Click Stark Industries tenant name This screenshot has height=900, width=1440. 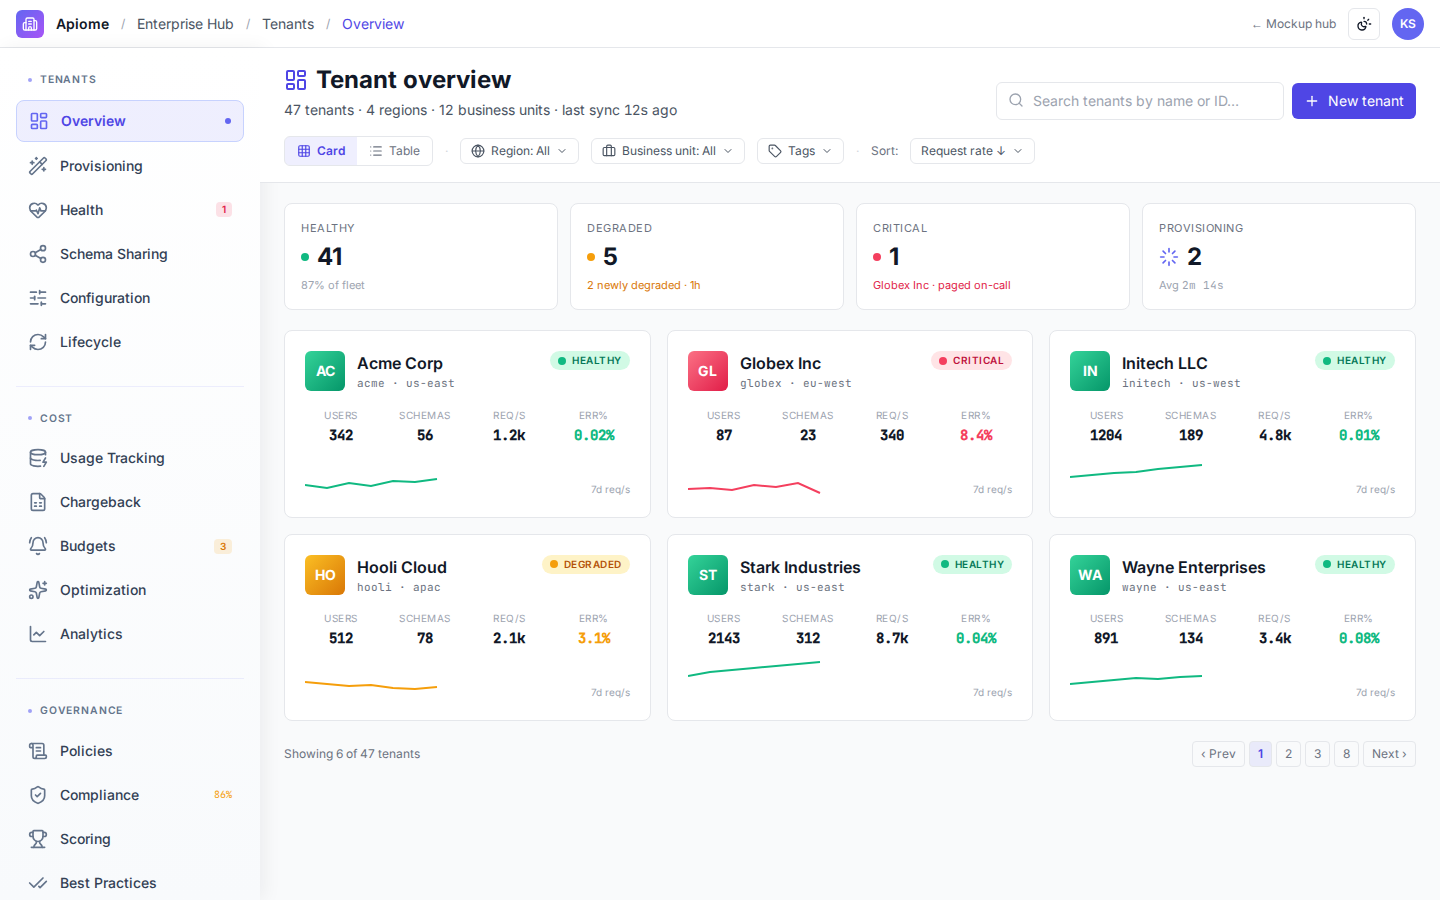click(800, 567)
